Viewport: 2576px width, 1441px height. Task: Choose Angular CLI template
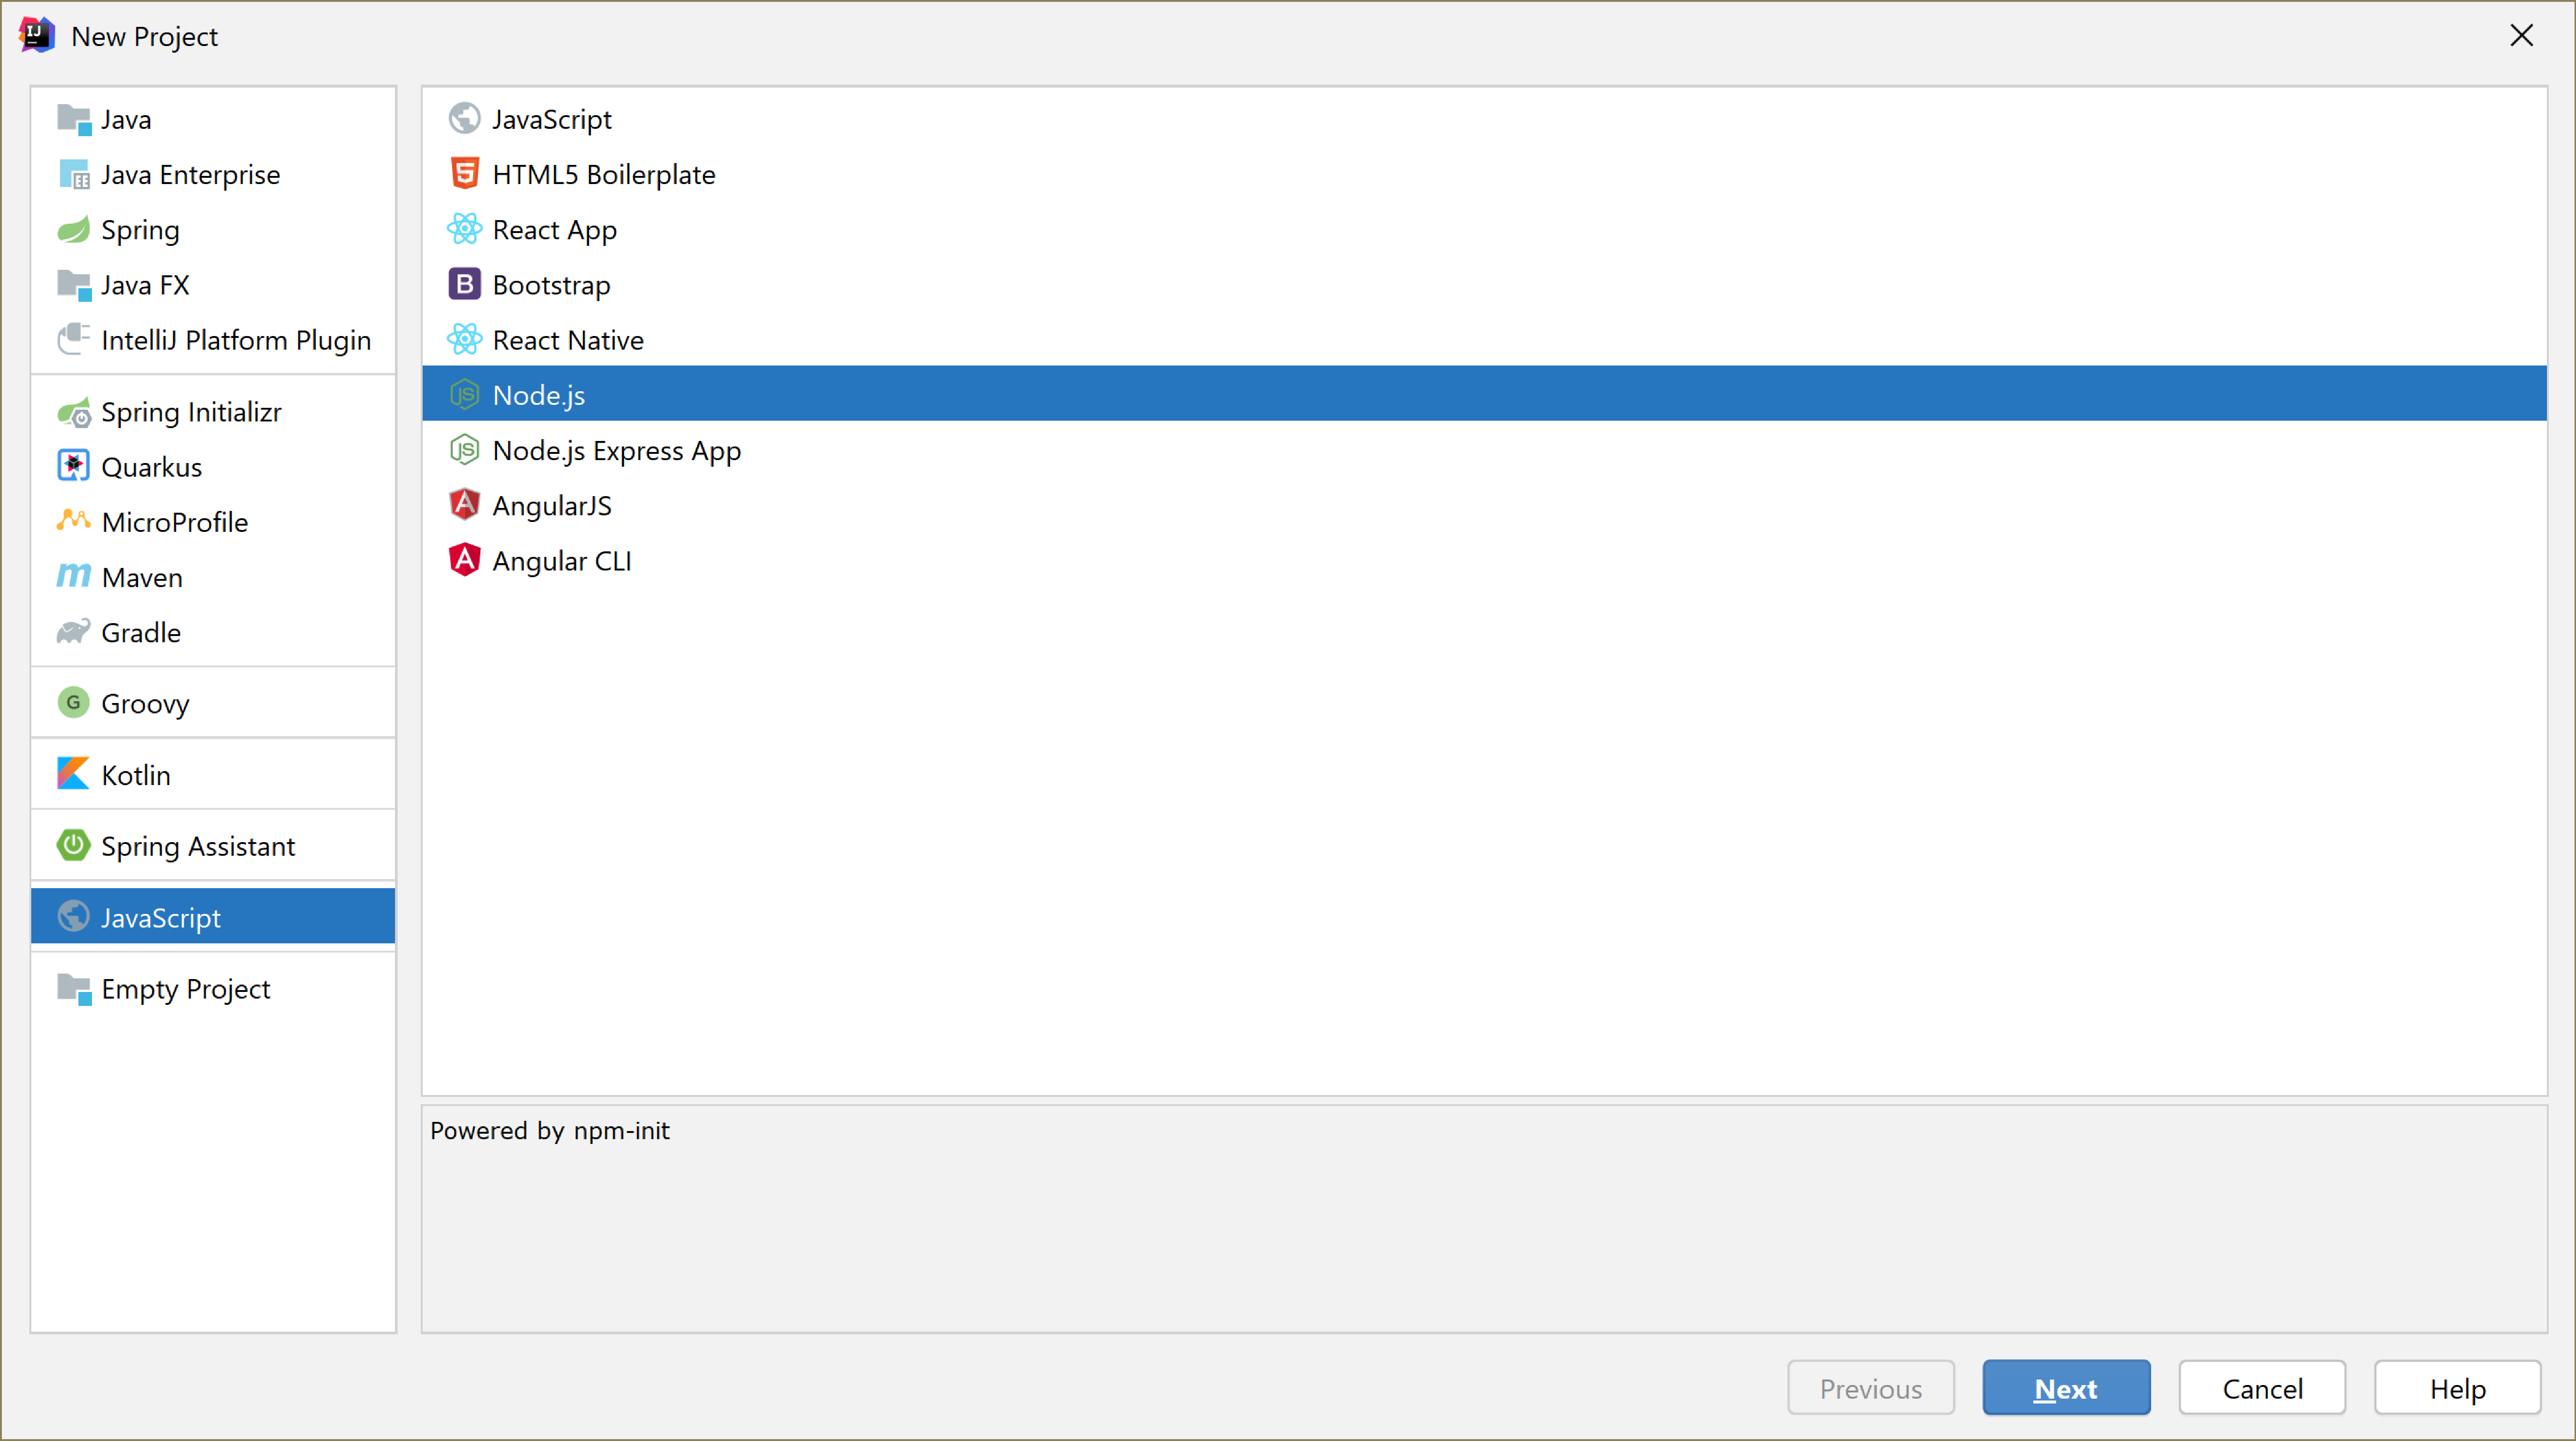pos(1484,560)
